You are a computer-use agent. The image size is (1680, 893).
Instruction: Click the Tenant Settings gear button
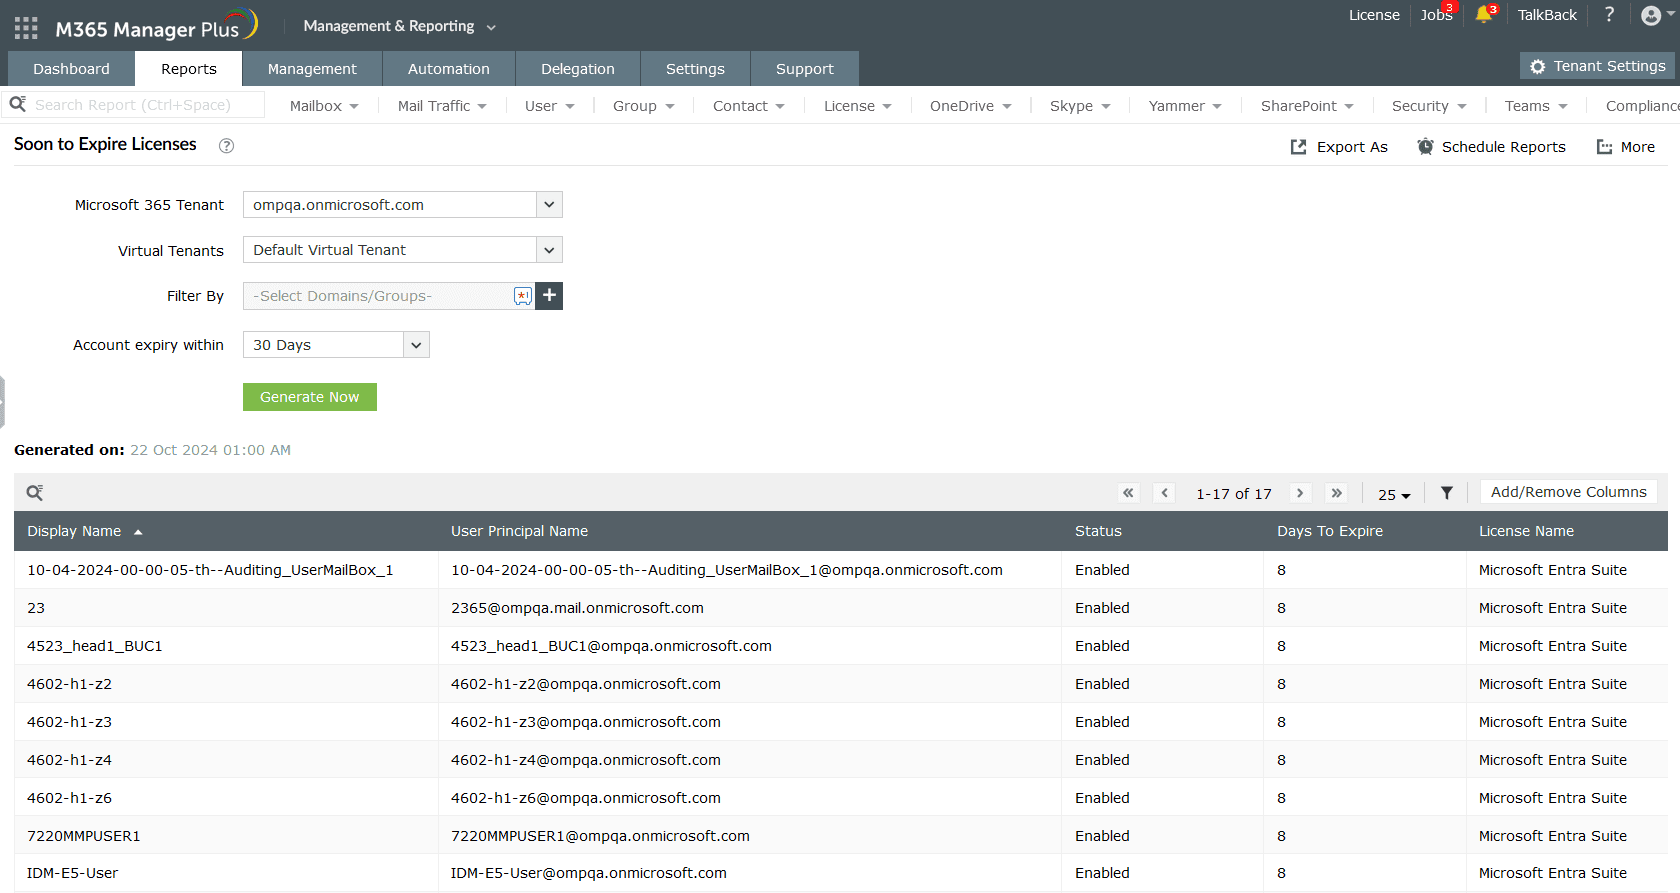click(x=1597, y=66)
